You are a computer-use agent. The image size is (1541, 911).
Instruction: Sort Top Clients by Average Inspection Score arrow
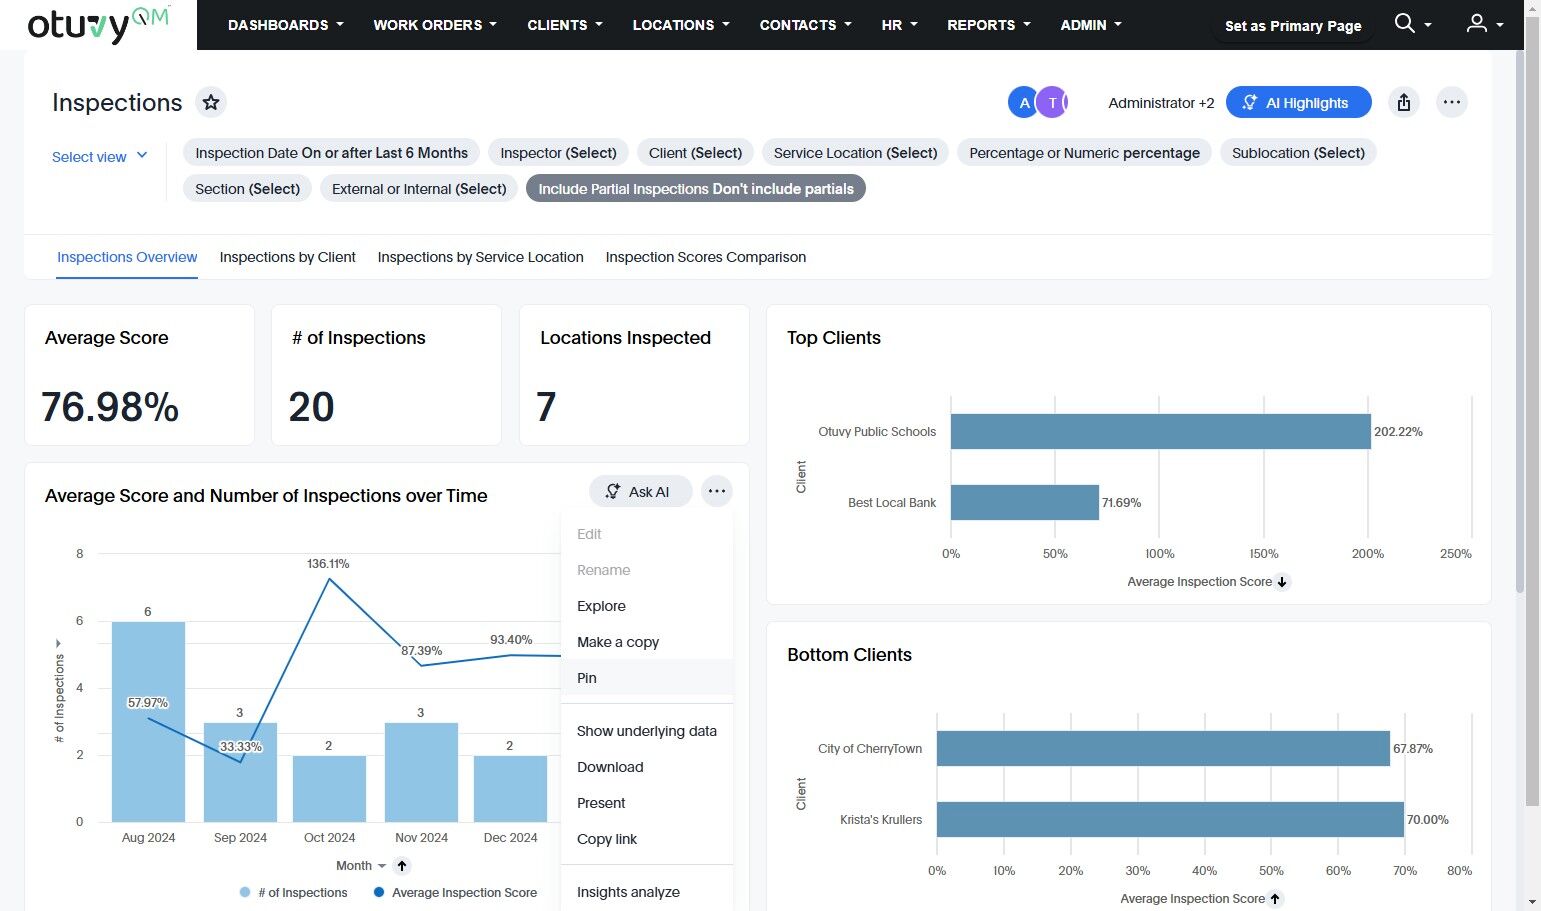pos(1282,582)
